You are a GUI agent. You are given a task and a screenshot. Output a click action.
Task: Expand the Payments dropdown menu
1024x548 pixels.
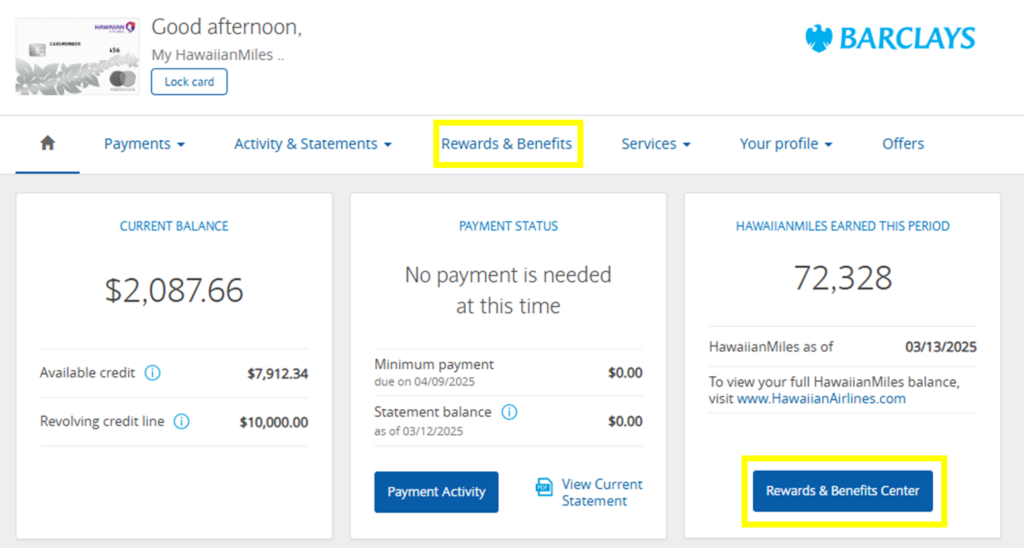coord(144,144)
